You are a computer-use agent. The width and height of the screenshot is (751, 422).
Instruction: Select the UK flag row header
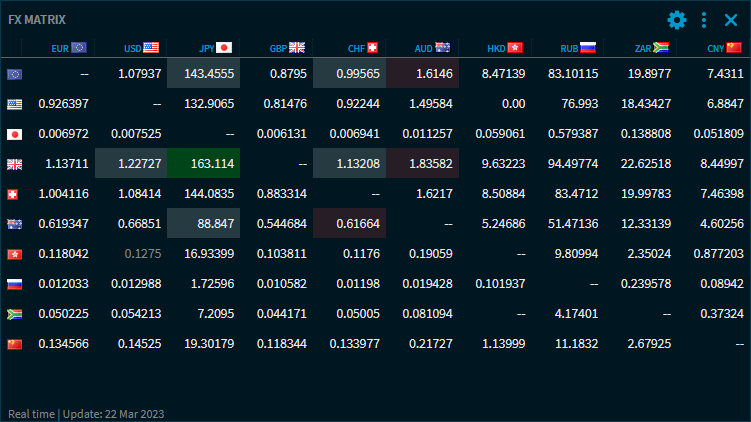coord(15,164)
